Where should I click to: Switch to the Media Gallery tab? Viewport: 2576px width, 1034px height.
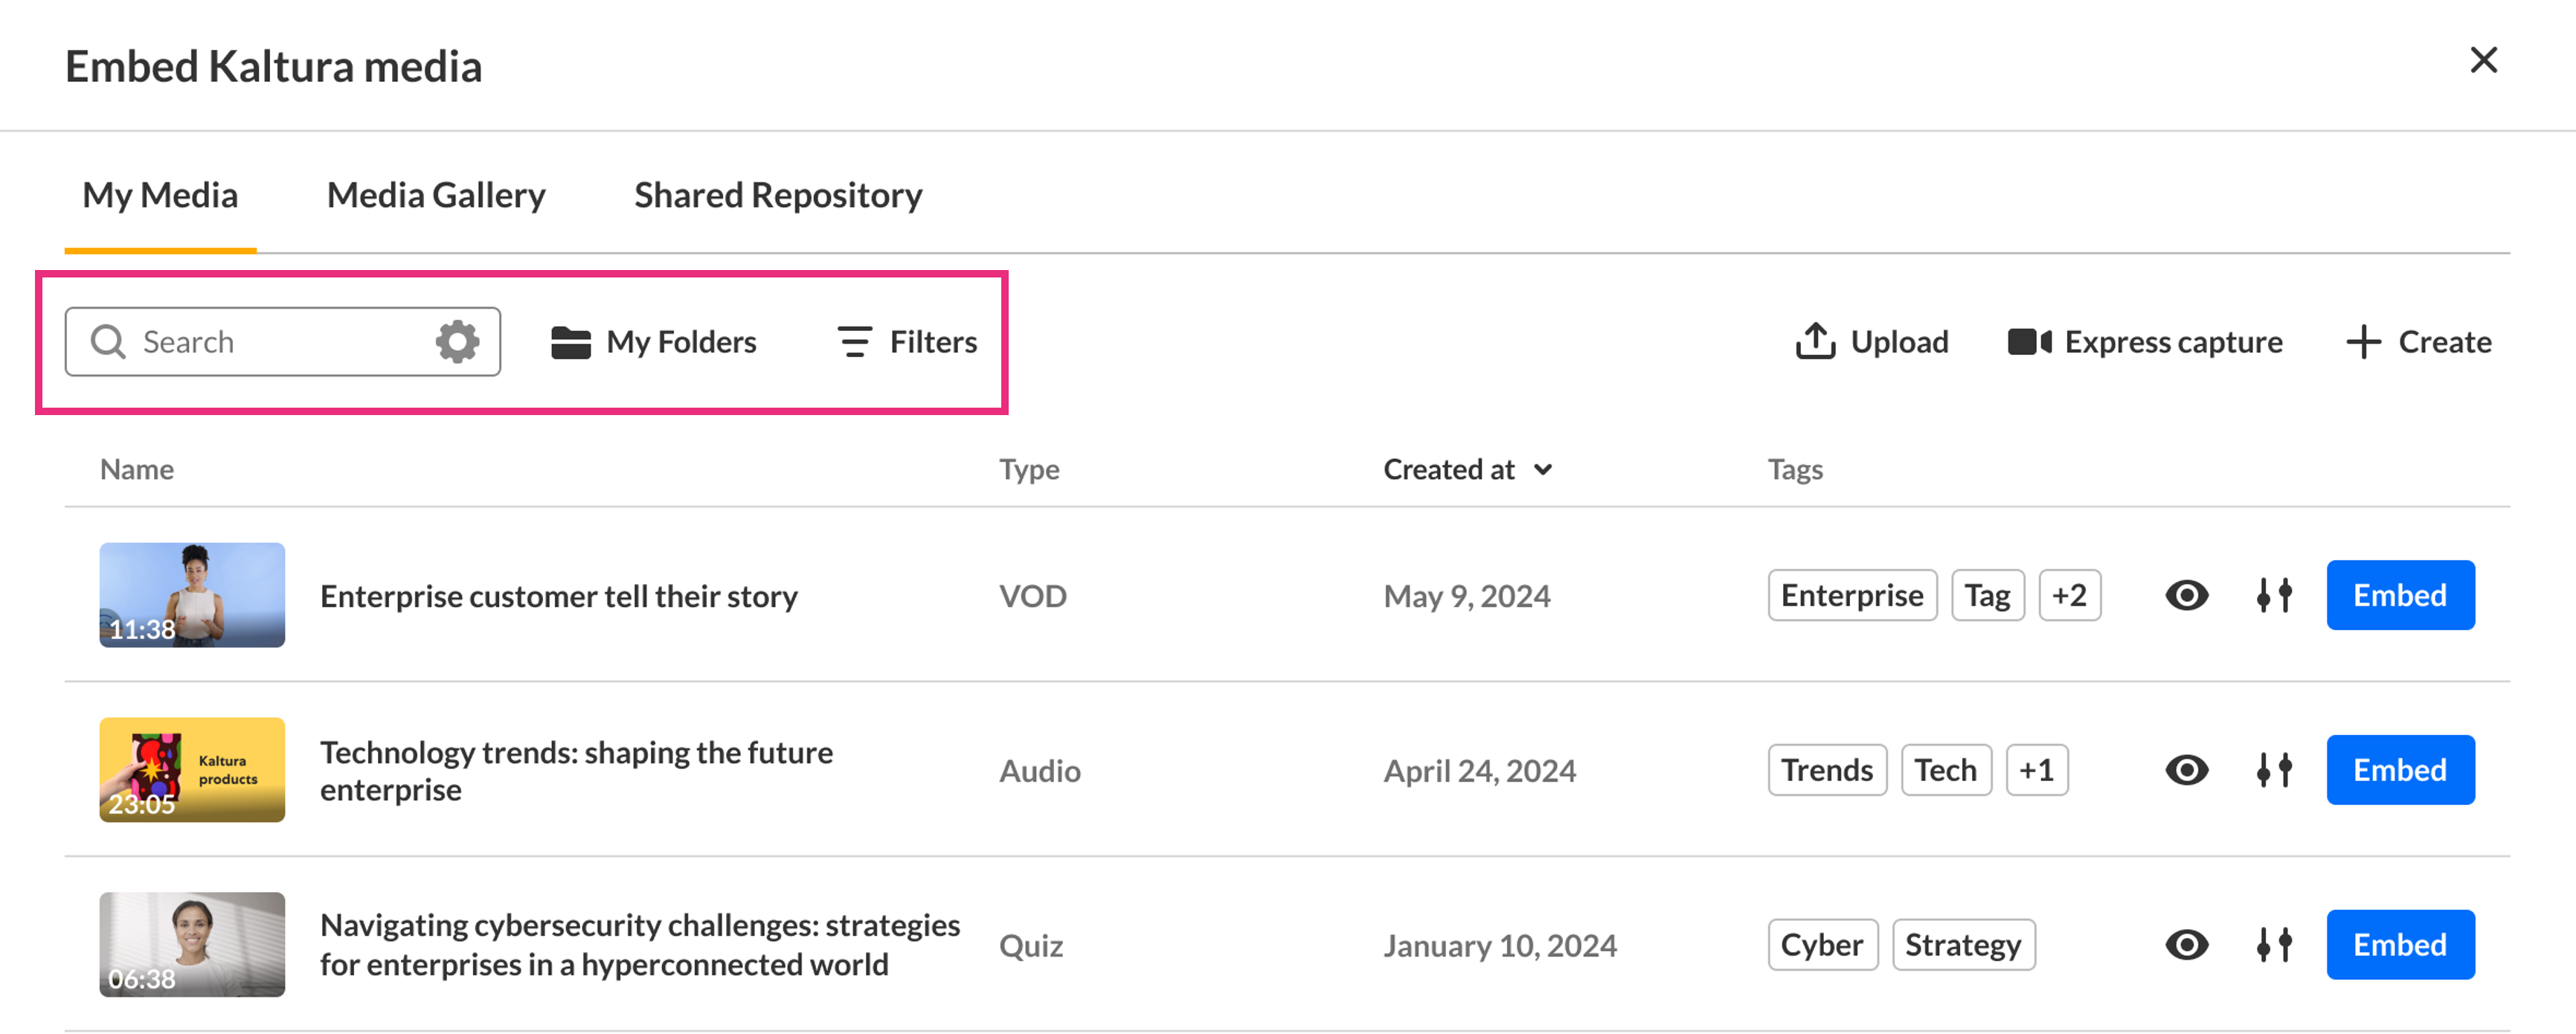pyautogui.click(x=436, y=195)
